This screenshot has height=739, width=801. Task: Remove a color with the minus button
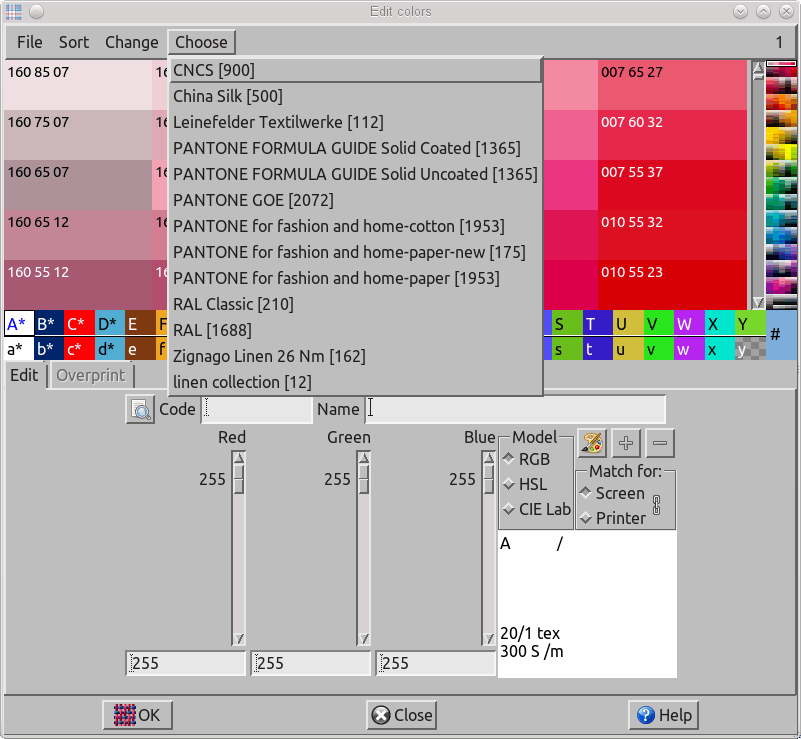pyautogui.click(x=660, y=443)
